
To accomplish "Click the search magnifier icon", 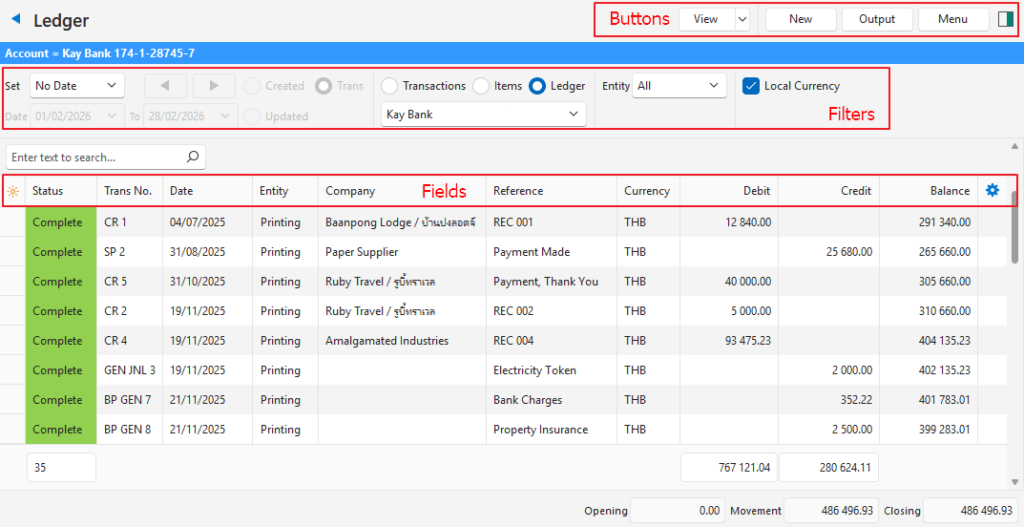I will [x=193, y=157].
